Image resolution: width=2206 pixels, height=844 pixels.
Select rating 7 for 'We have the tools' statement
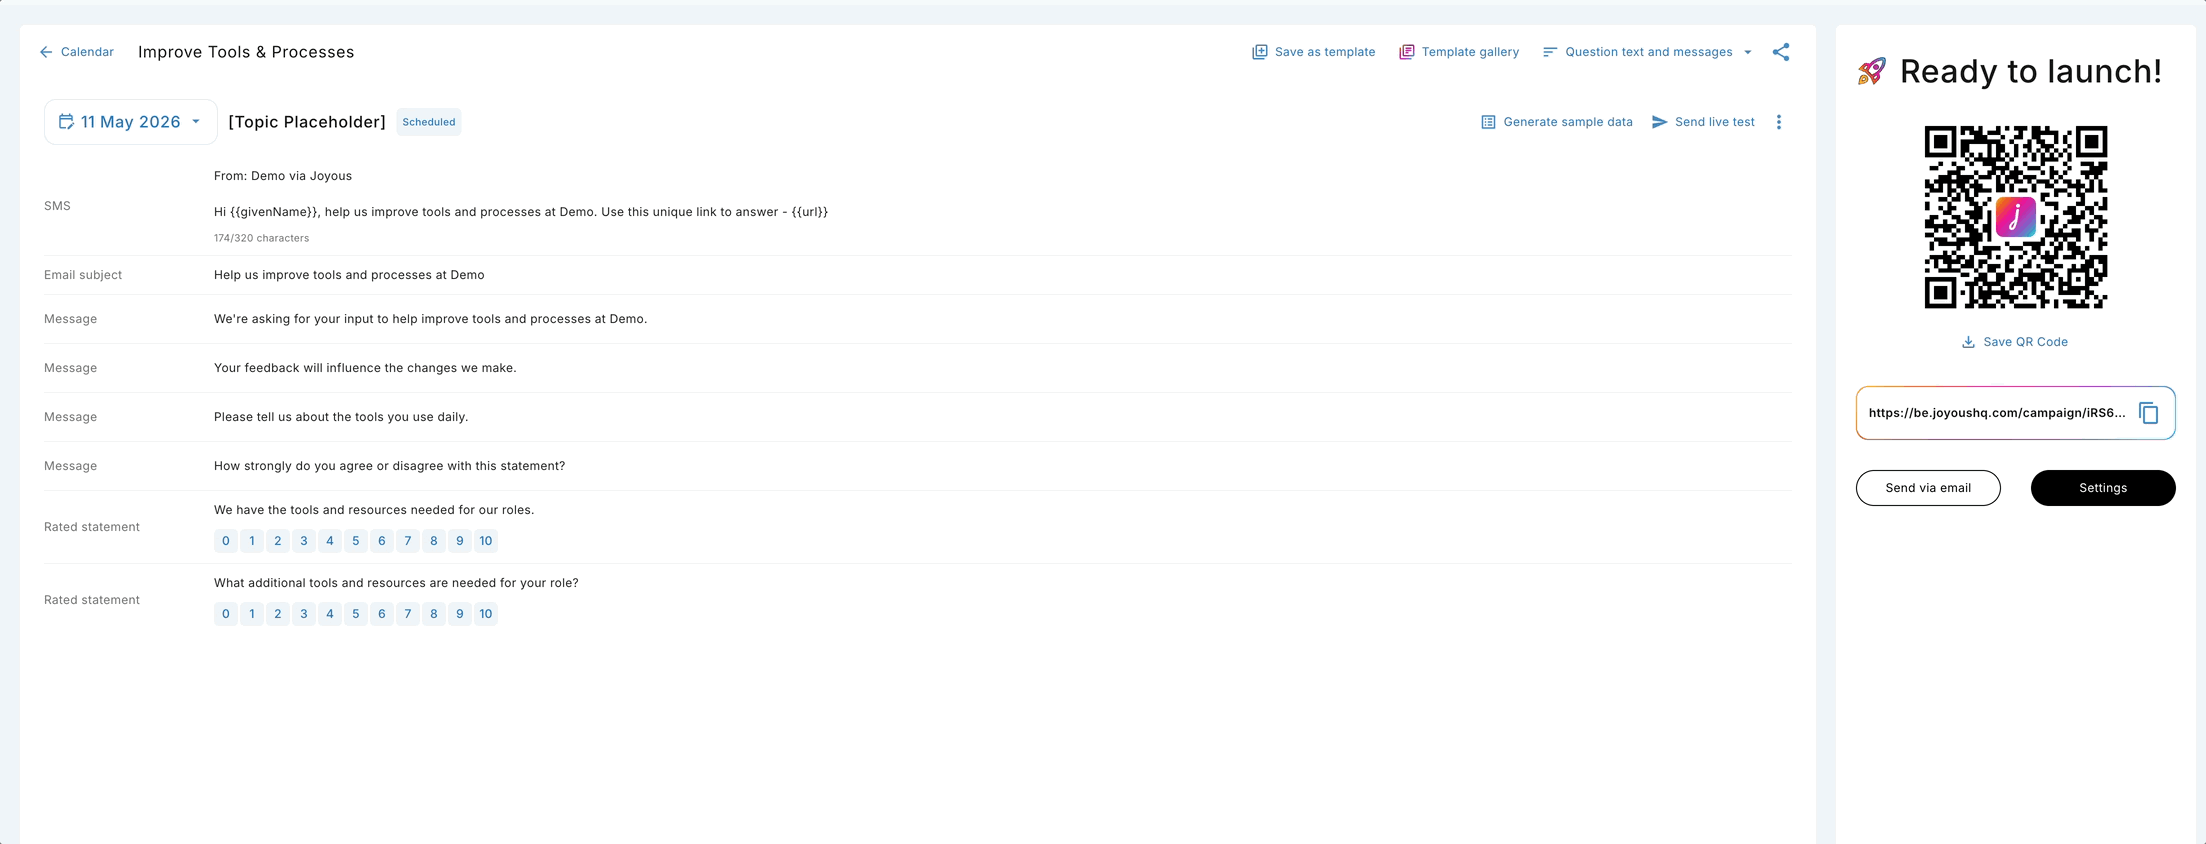point(408,541)
